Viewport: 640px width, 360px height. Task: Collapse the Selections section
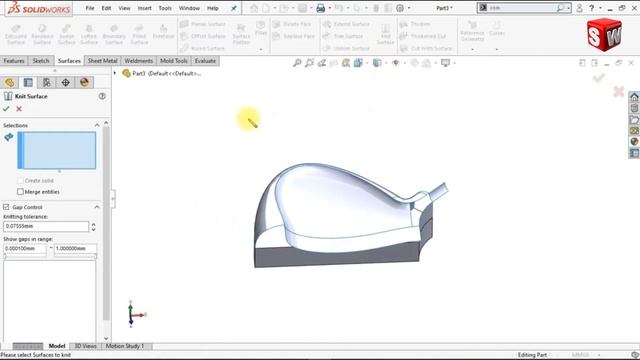coord(97,125)
